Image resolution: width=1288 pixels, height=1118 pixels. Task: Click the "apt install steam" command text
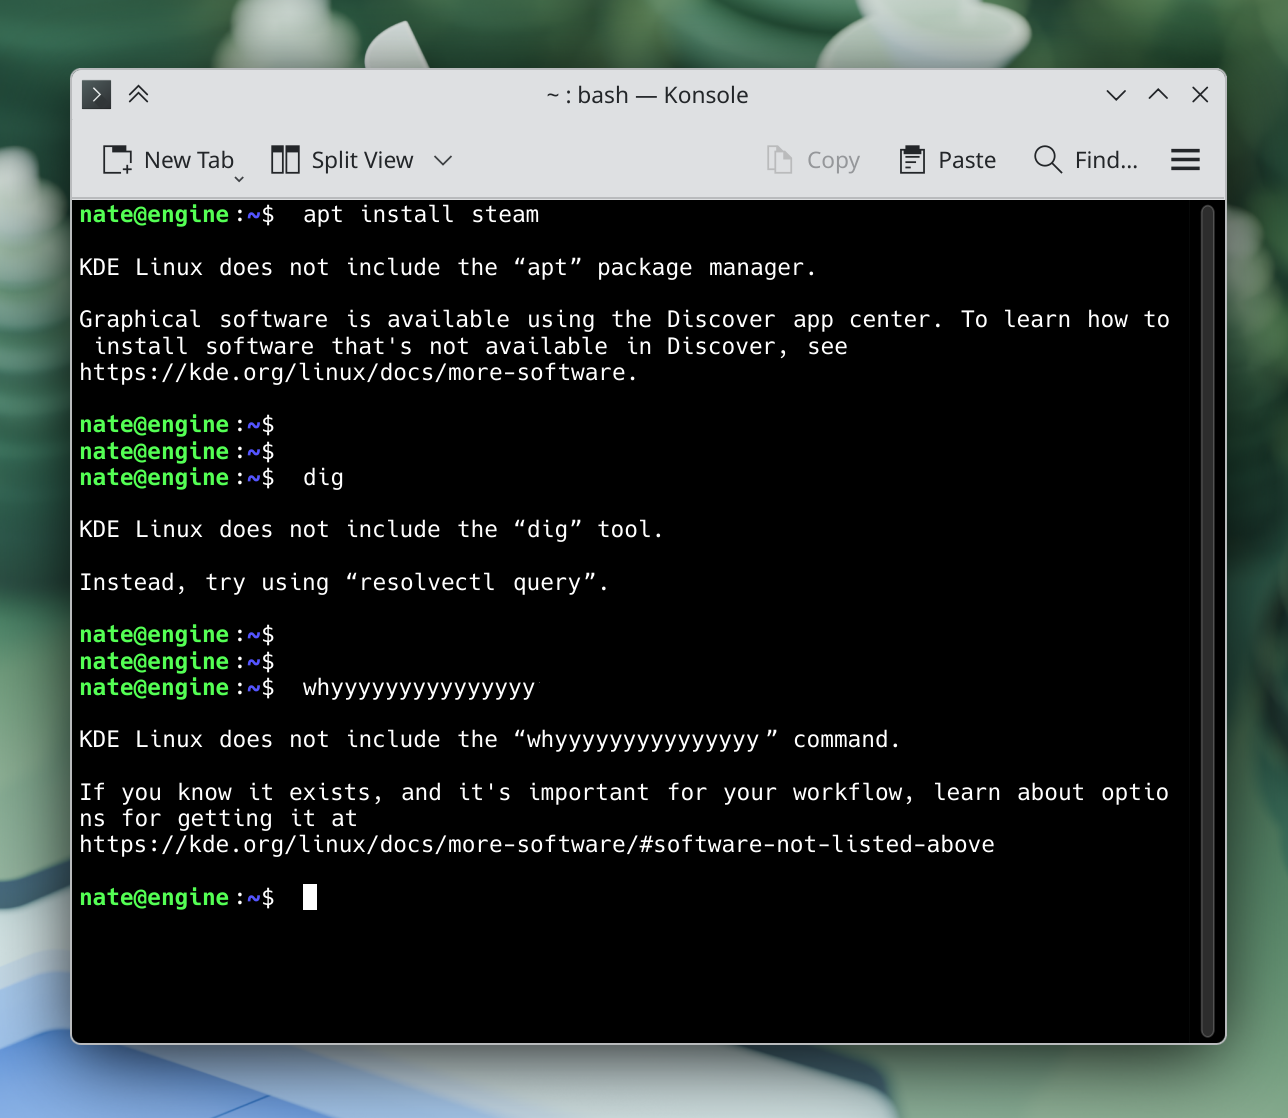[420, 215]
